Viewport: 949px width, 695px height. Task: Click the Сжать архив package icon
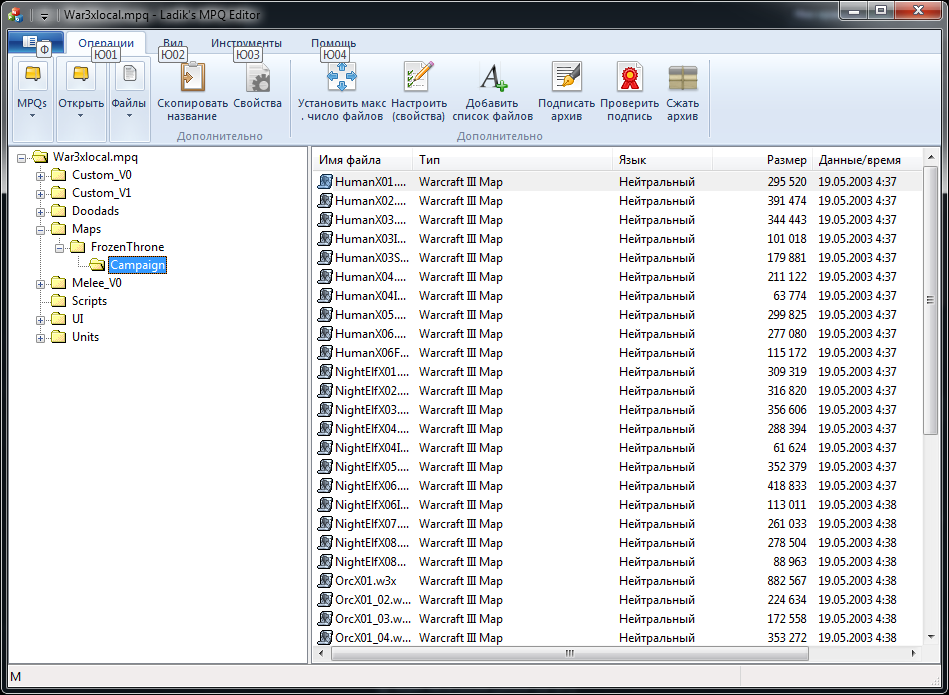pos(683,77)
